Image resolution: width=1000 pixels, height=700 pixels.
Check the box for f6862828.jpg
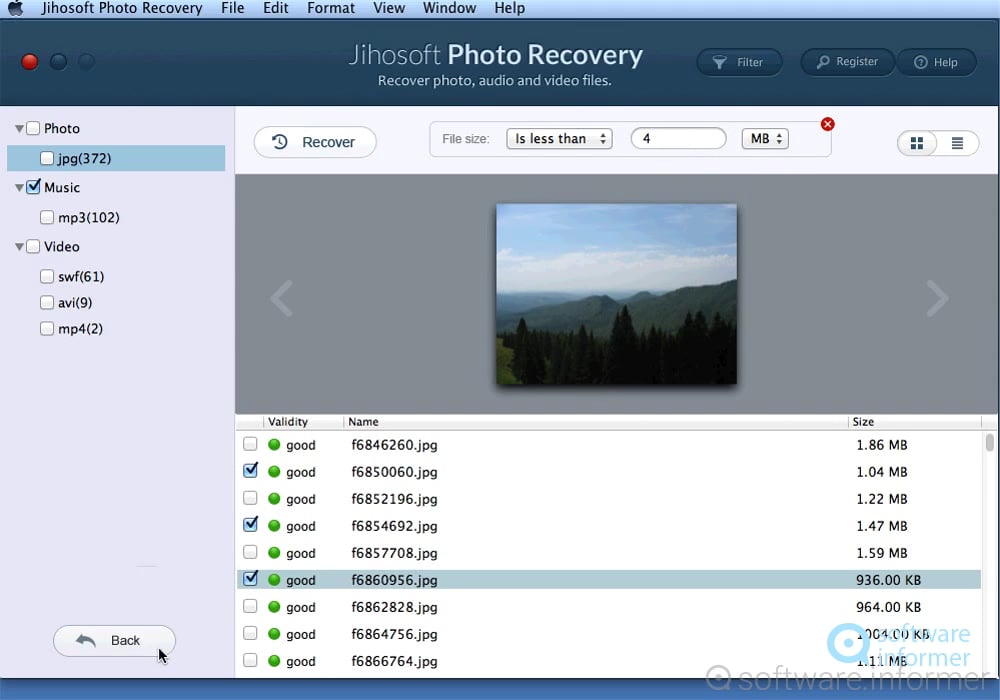coord(250,606)
